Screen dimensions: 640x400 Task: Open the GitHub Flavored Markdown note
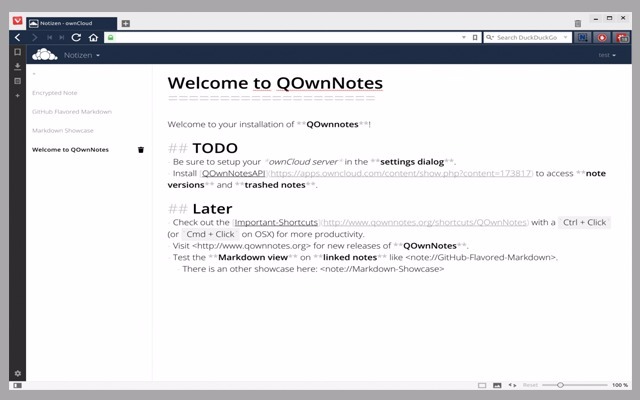pyautogui.click(x=72, y=112)
